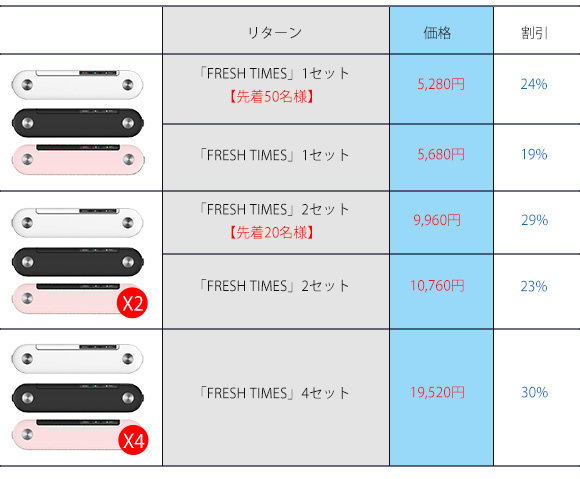Select the 【先着20名様】 red label

(272, 233)
